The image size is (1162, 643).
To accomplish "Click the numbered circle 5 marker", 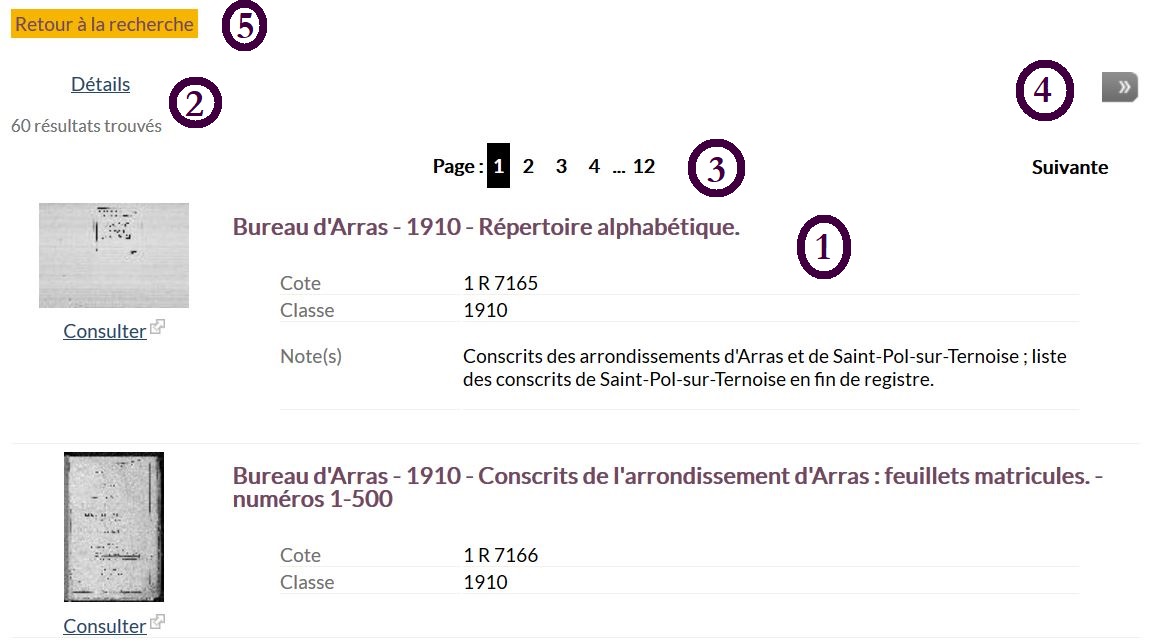I will click(x=244, y=27).
